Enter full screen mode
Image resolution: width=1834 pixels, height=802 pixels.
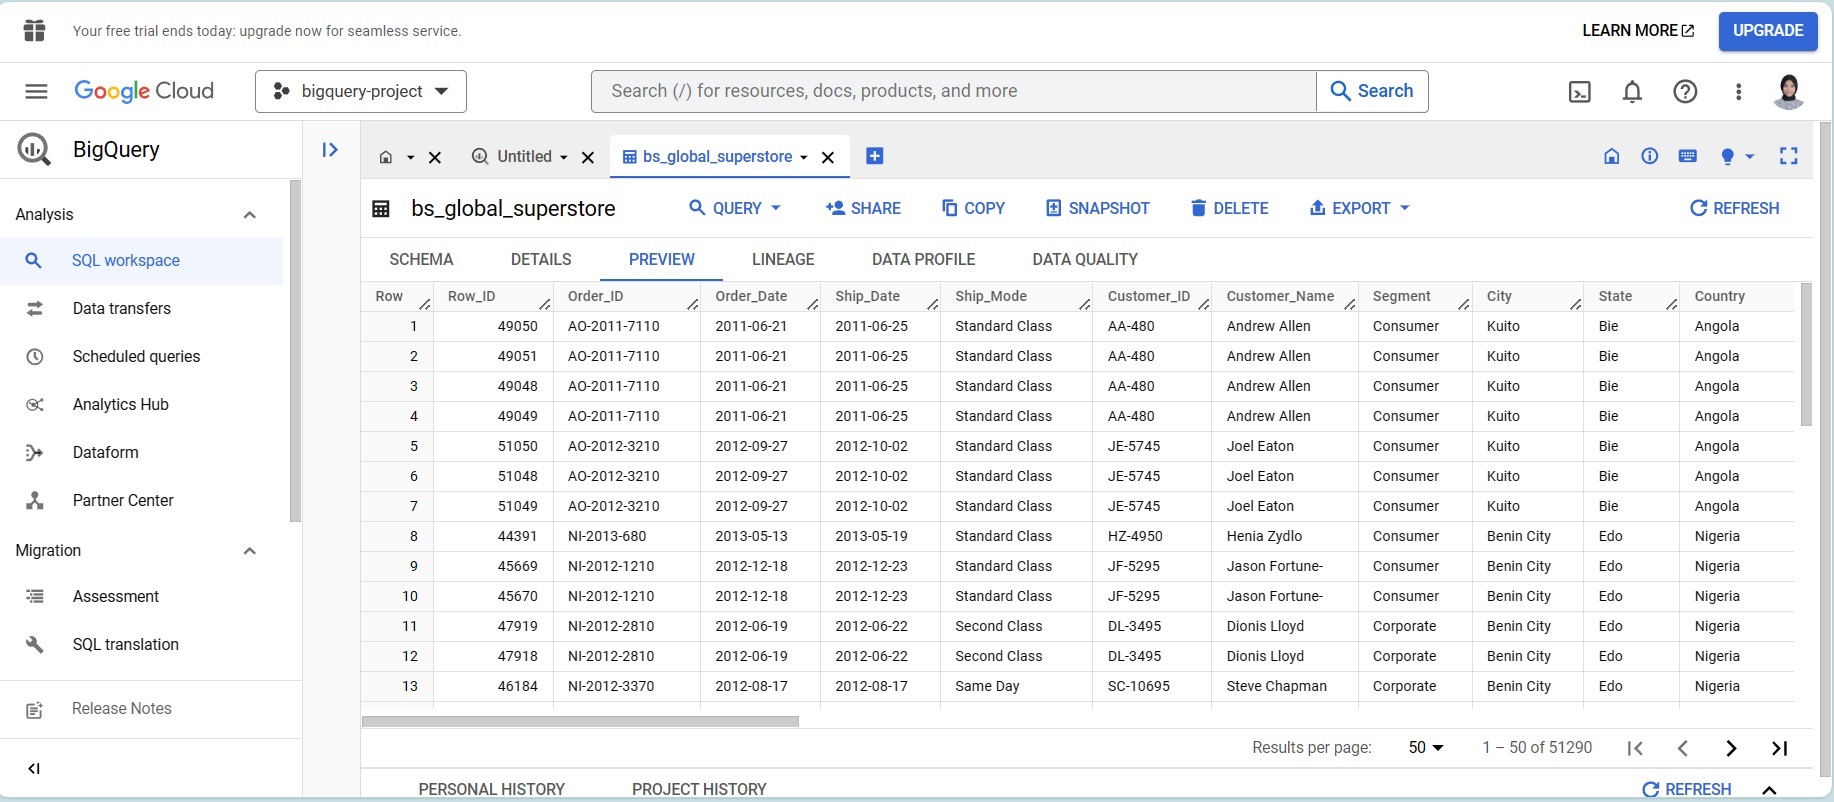(1789, 156)
